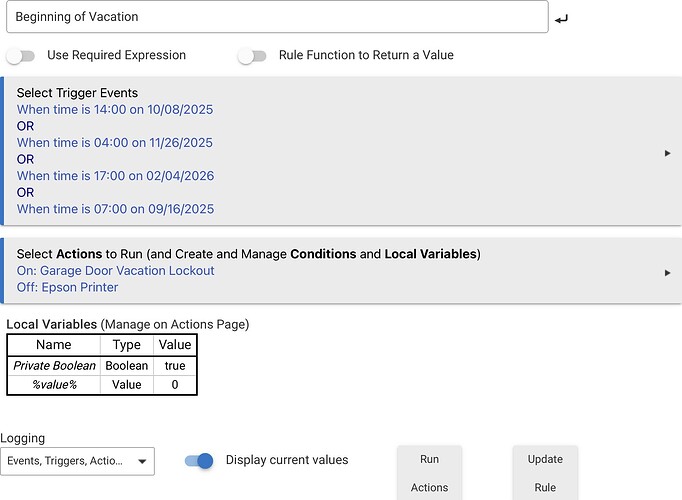This screenshot has width=682, height=500.
Task: Click the Display current values label
Action: pos(287,460)
